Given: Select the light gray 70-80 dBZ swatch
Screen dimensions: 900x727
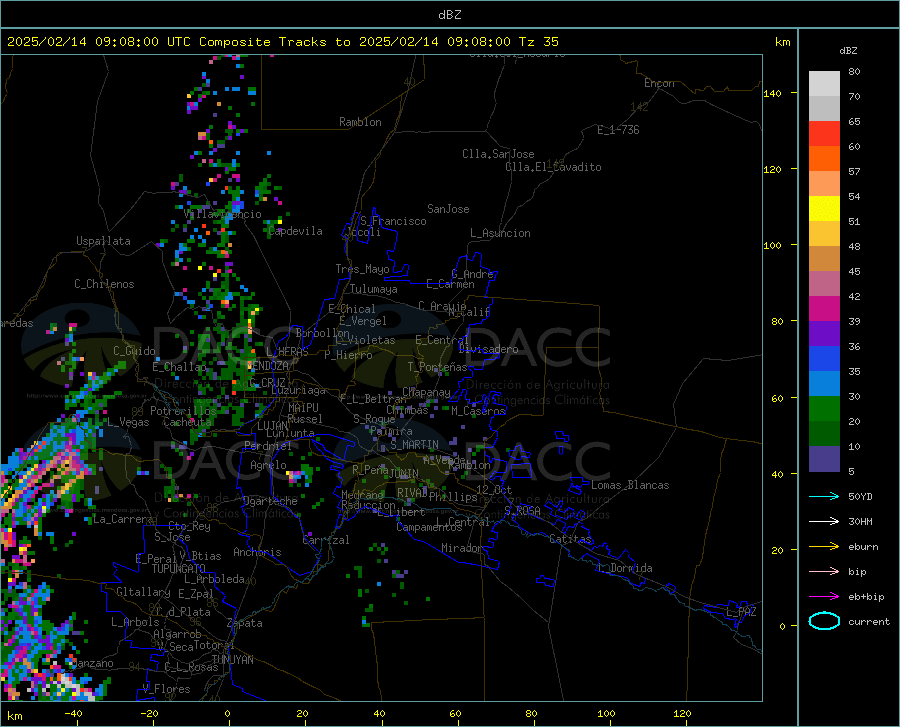Looking at the screenshot, I should [x=824, y=84].
